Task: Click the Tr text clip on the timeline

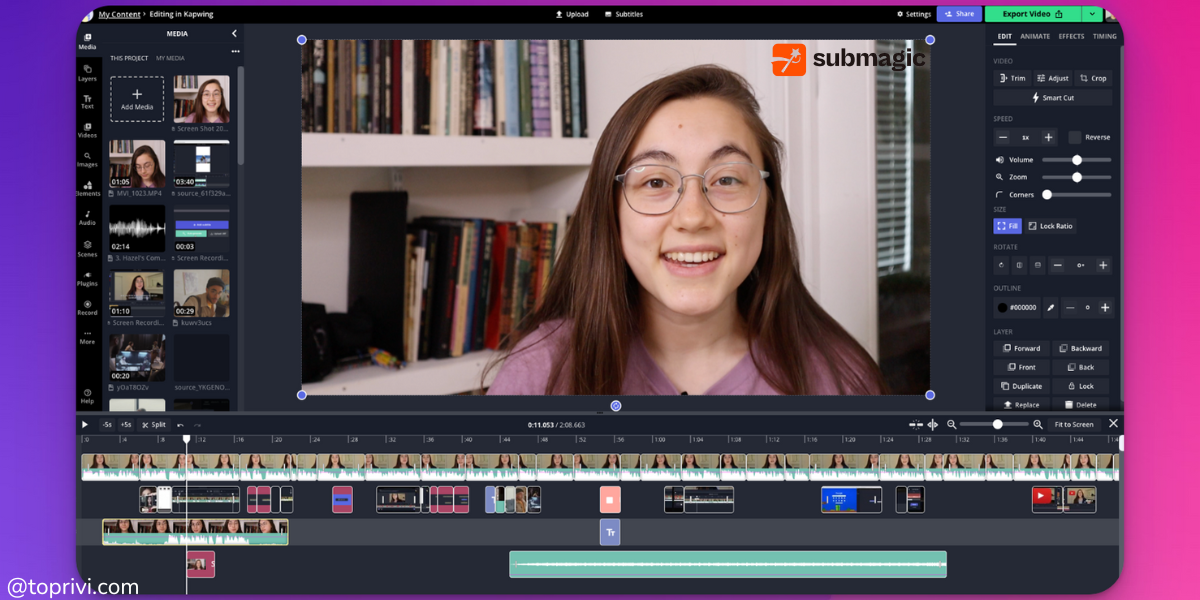Action: point(610,532)
